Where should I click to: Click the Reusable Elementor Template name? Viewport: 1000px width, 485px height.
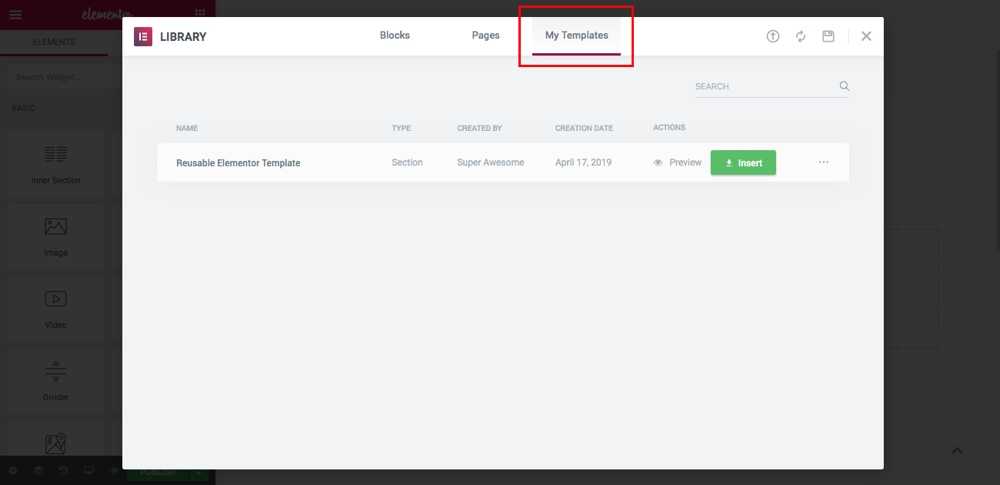pyautogui.click(x=238, y=162)
